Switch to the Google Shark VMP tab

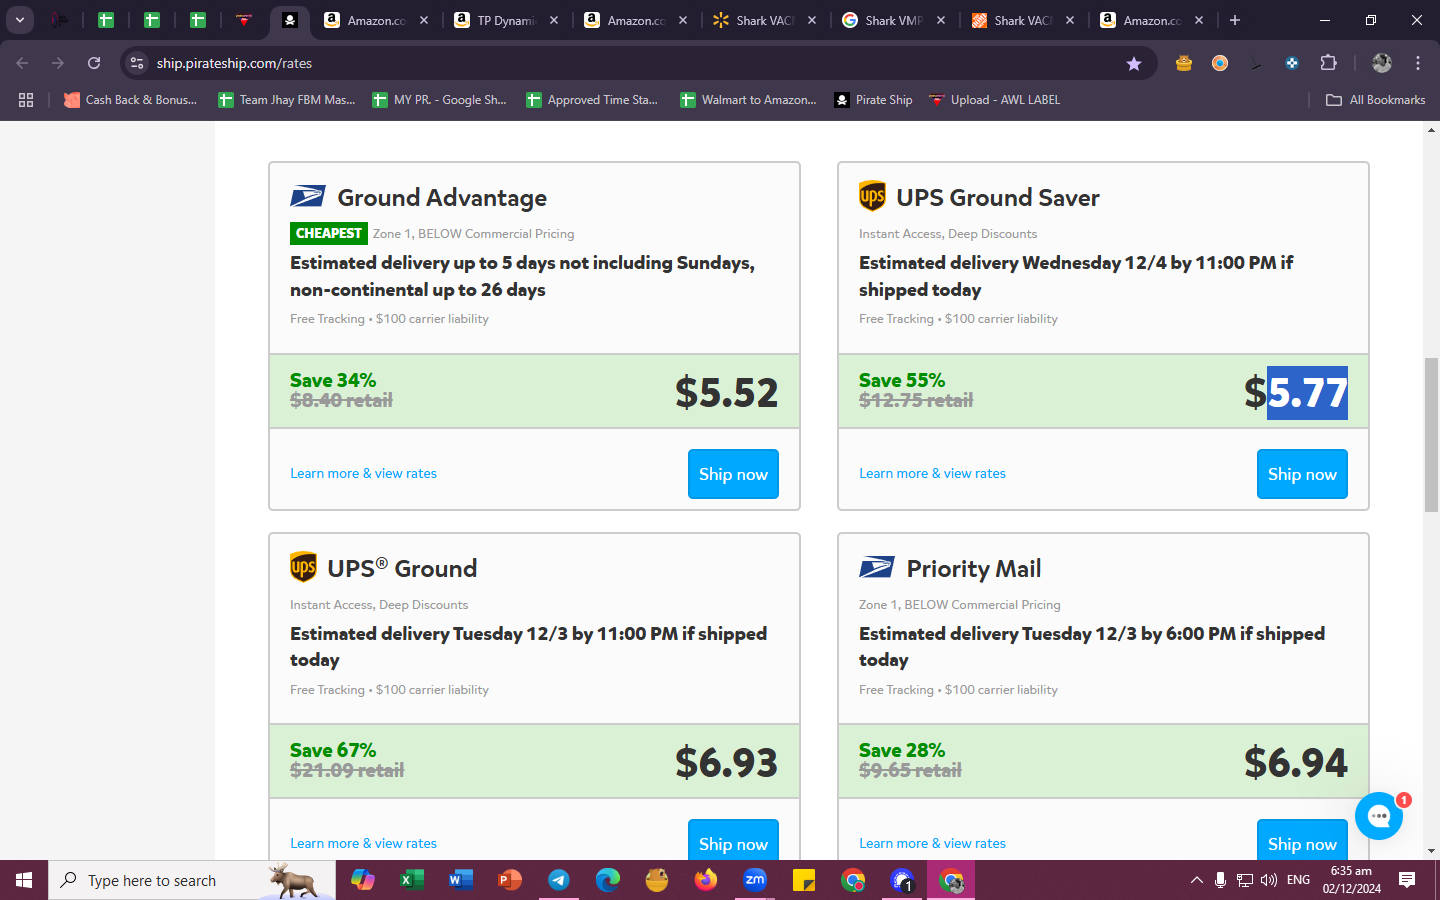click(894, 20)
